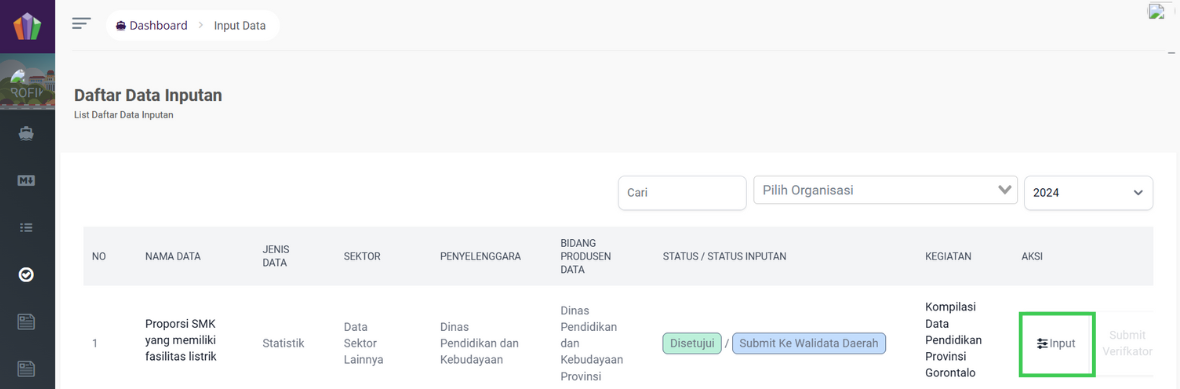1180x389 pixels.
Task: Click the NAMA DATA column header
Action: 172,256
